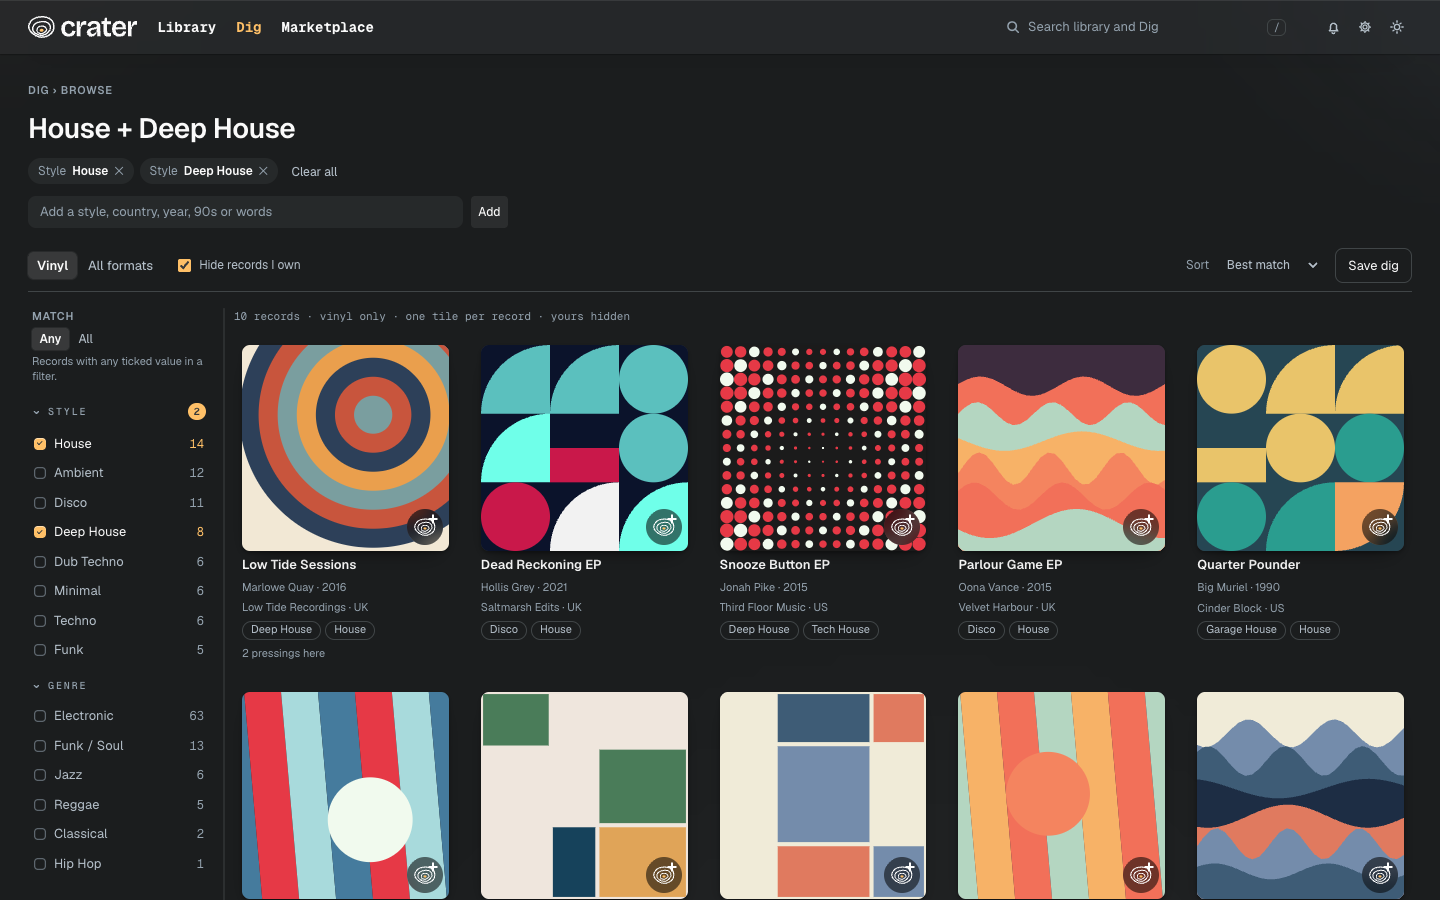Add blue-blocks record to crate

[x=903, y=874]
